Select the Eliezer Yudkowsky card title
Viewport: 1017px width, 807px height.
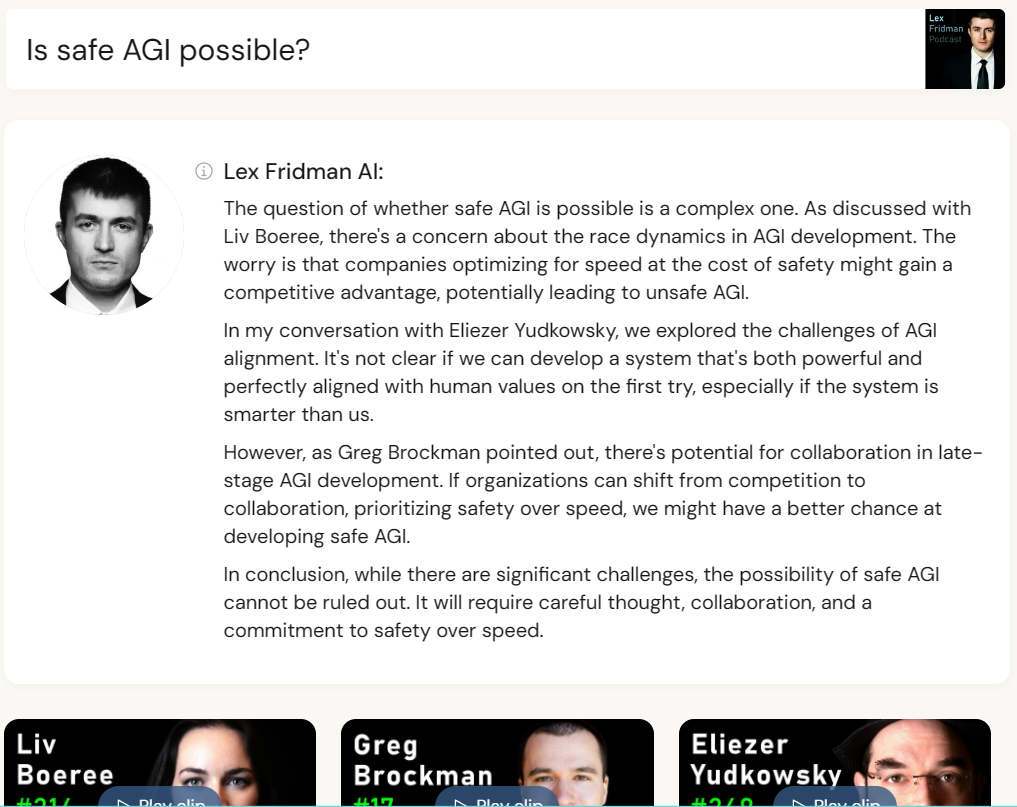766,759
